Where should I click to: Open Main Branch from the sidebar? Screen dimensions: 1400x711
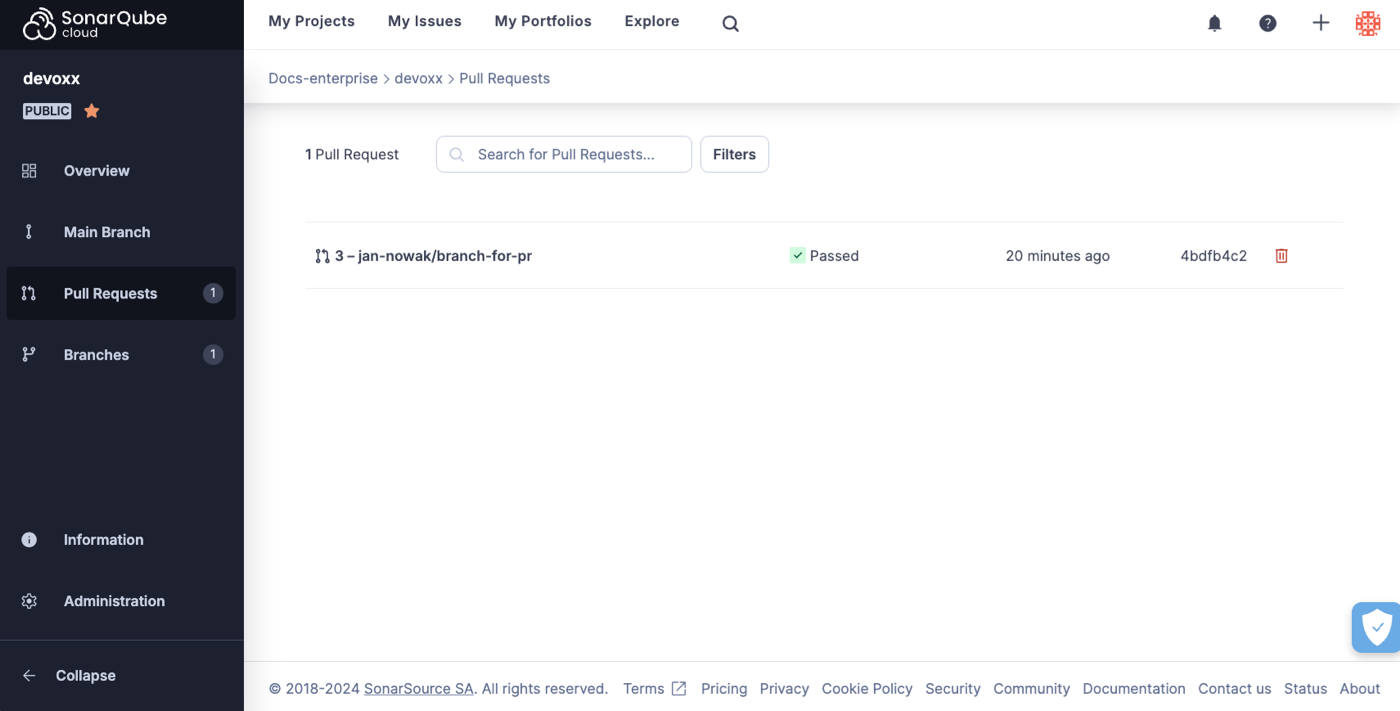(x=107, y=231)
